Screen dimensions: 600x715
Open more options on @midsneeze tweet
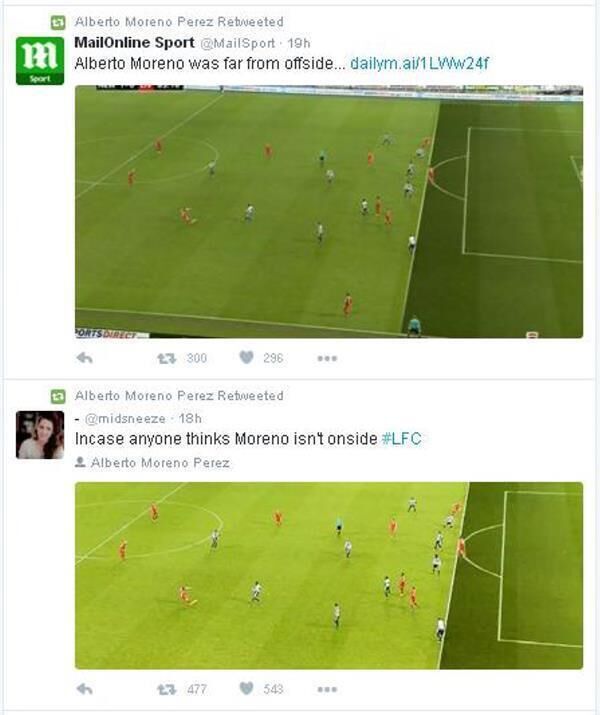327,689
